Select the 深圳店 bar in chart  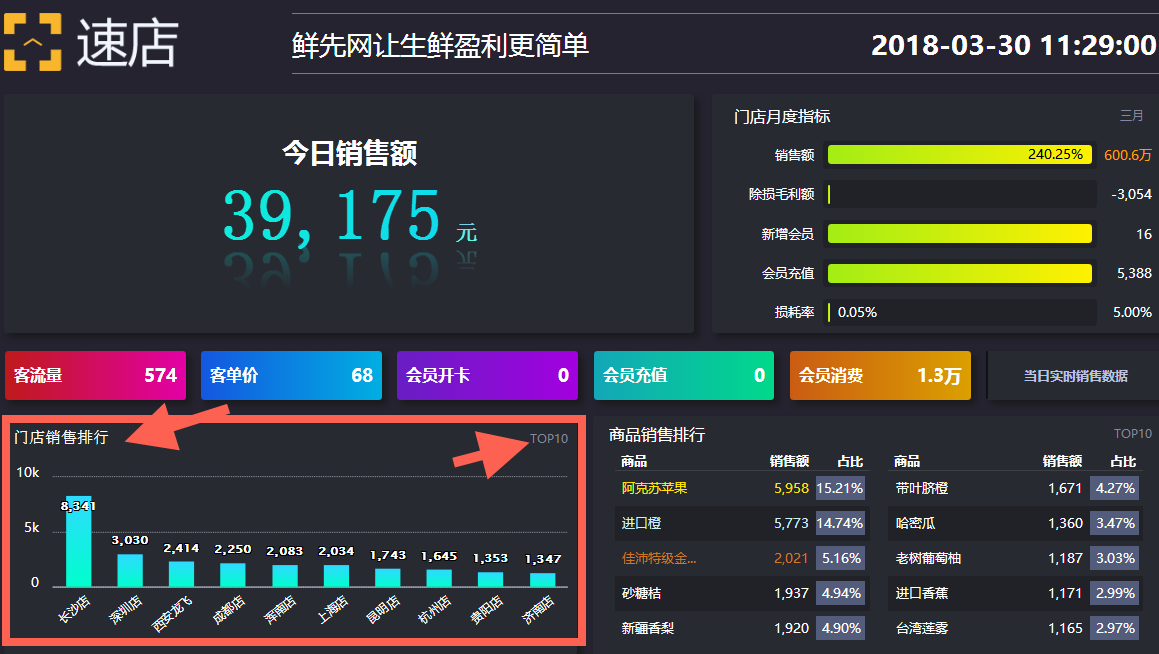click(130, 569)
